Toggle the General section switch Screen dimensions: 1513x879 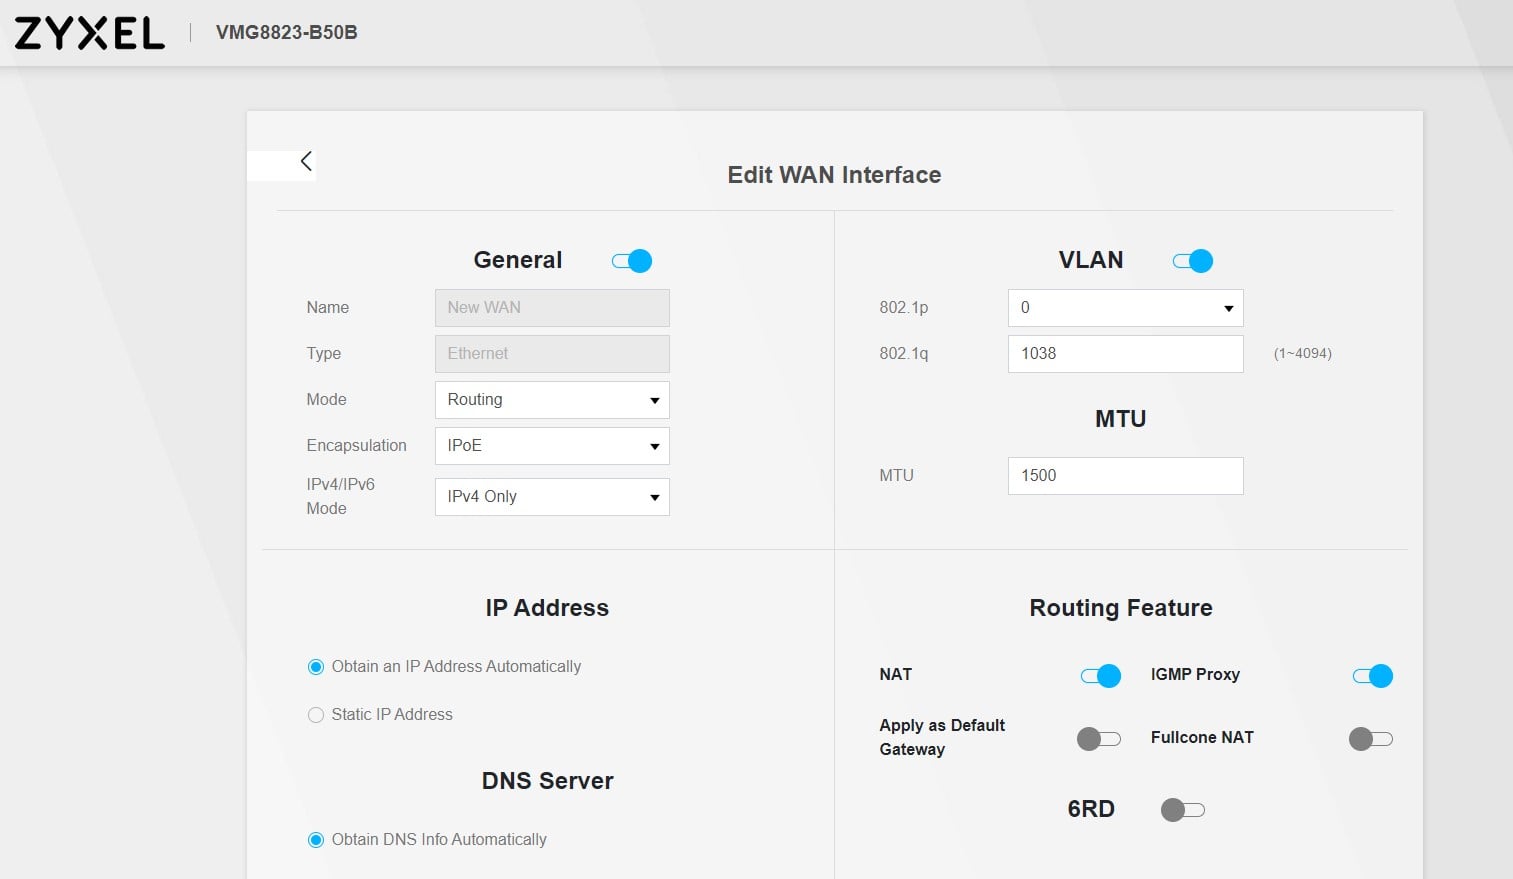point(631,260)
